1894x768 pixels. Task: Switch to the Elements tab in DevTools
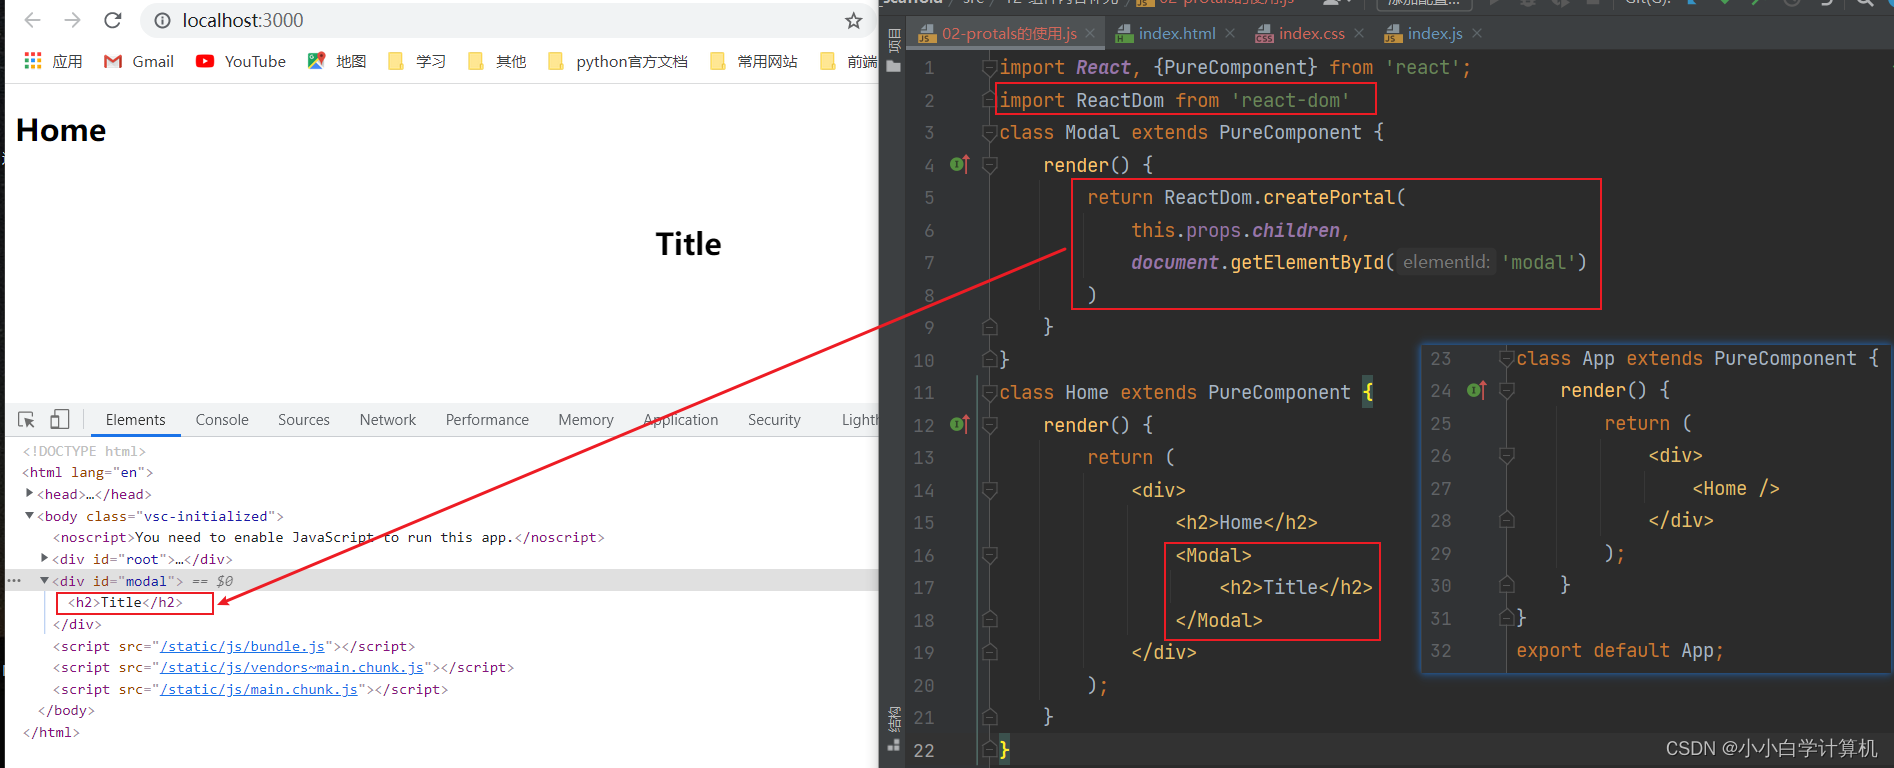tap(136, 420)
